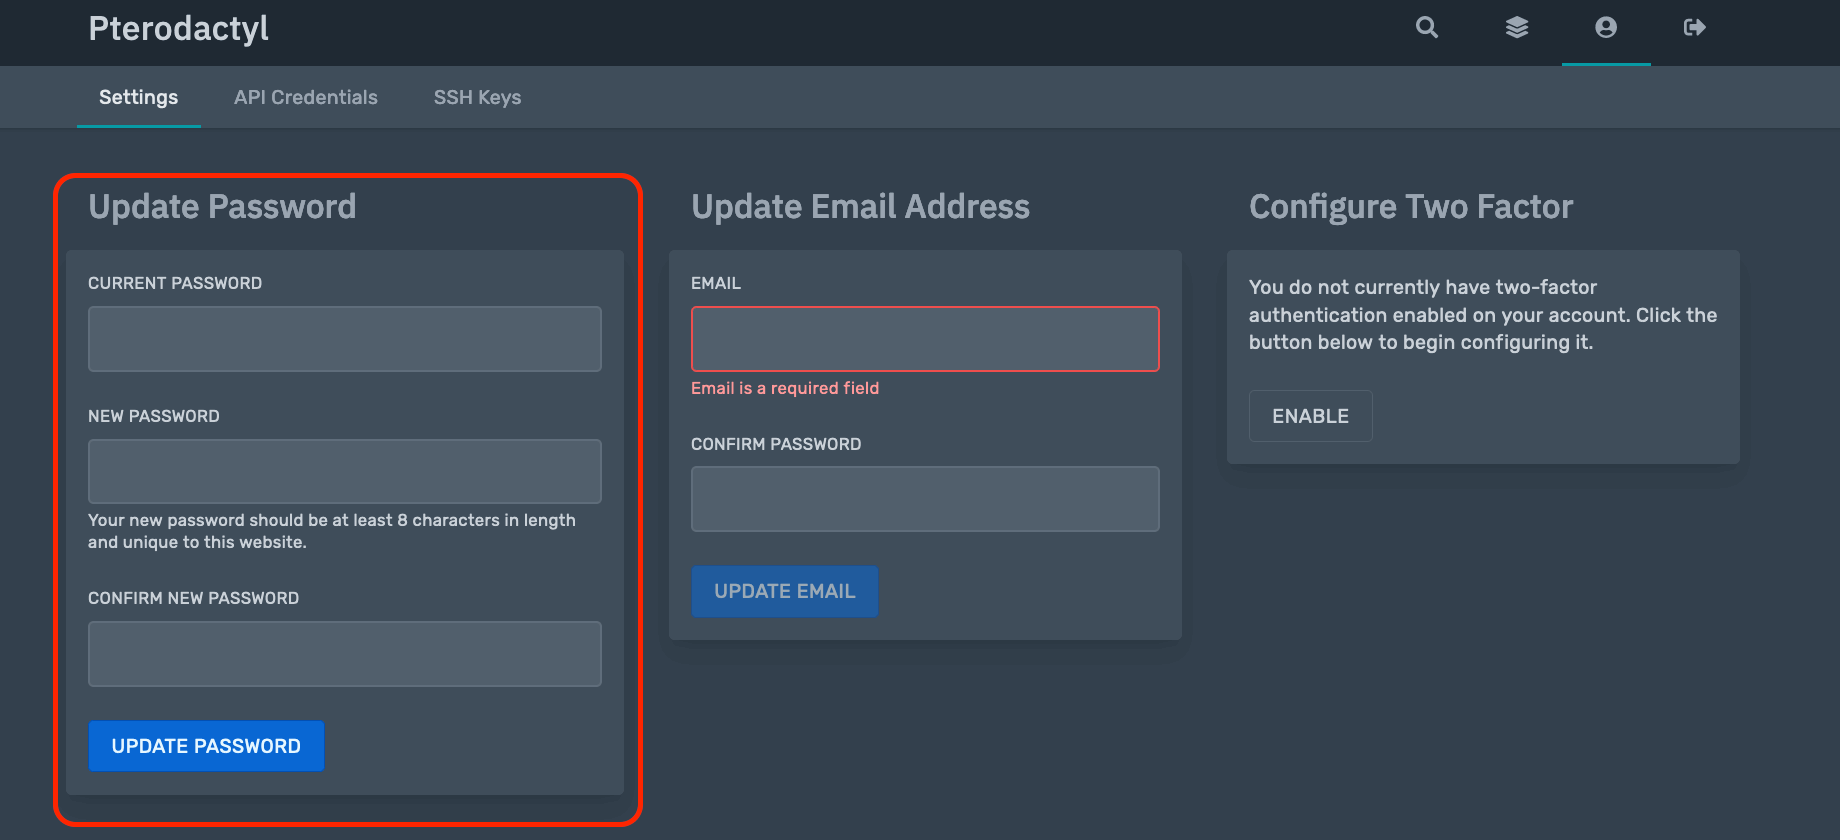
Task: Click the Pterodactyl logo text
Action: [178, 28]
